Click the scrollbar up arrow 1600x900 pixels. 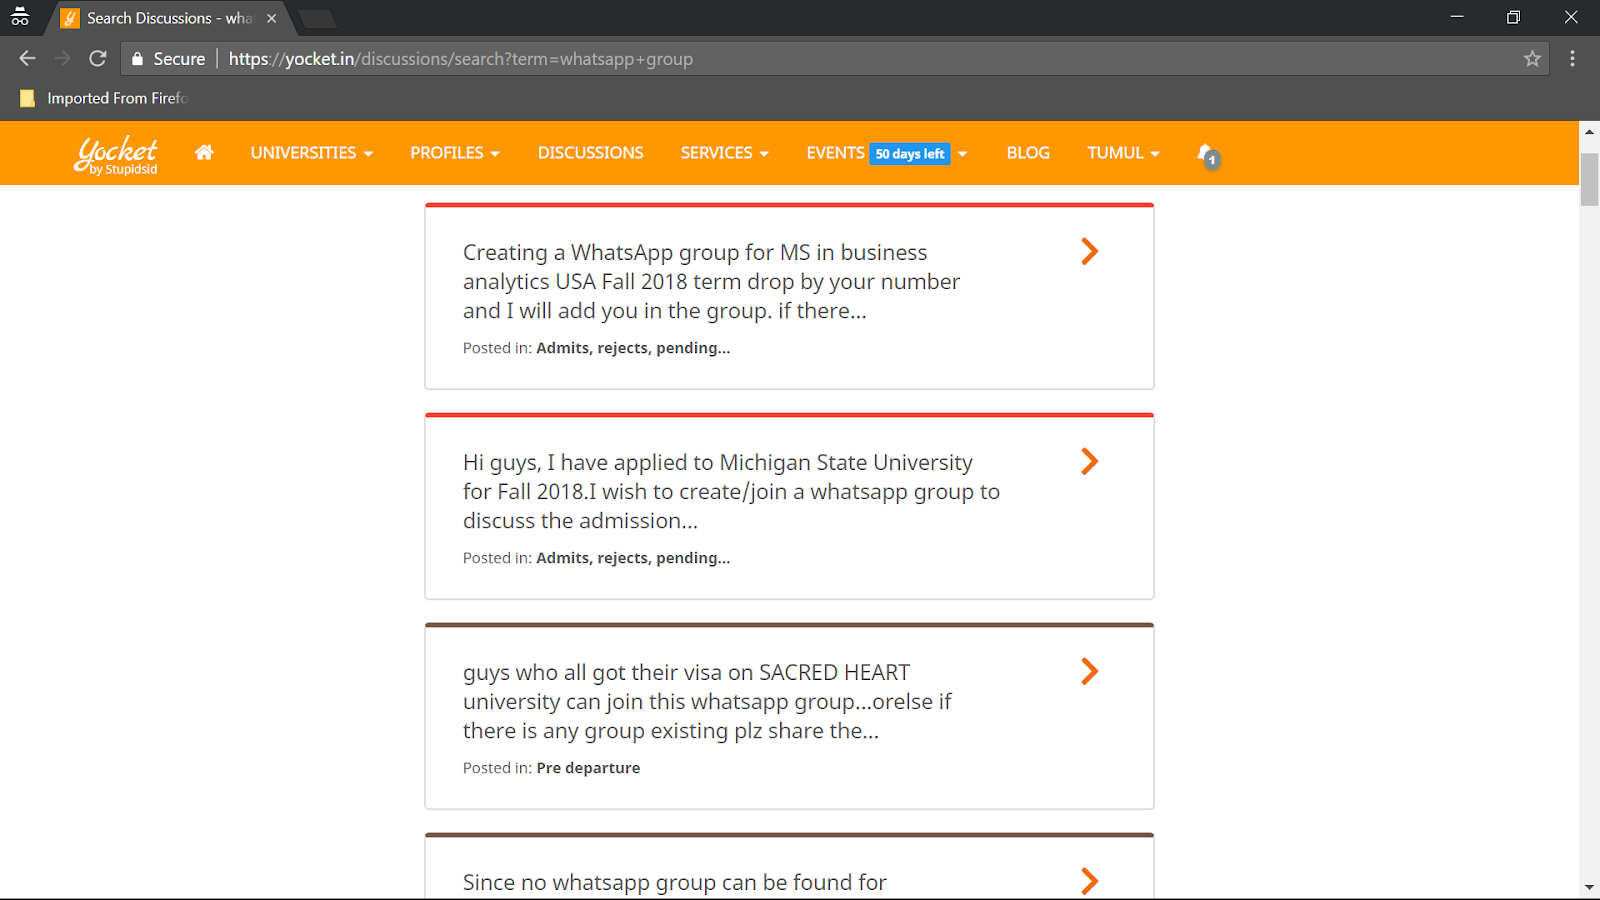coord(1589,131)
